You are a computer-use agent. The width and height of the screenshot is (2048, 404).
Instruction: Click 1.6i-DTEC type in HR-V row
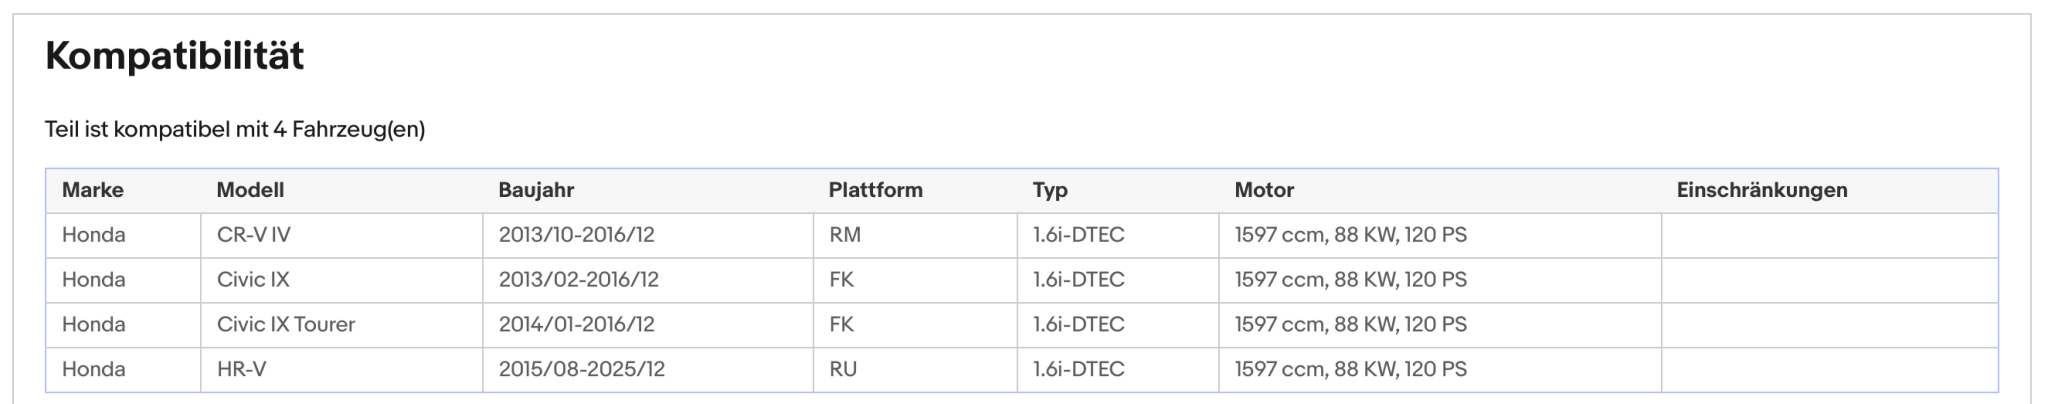coord(1079,369)
